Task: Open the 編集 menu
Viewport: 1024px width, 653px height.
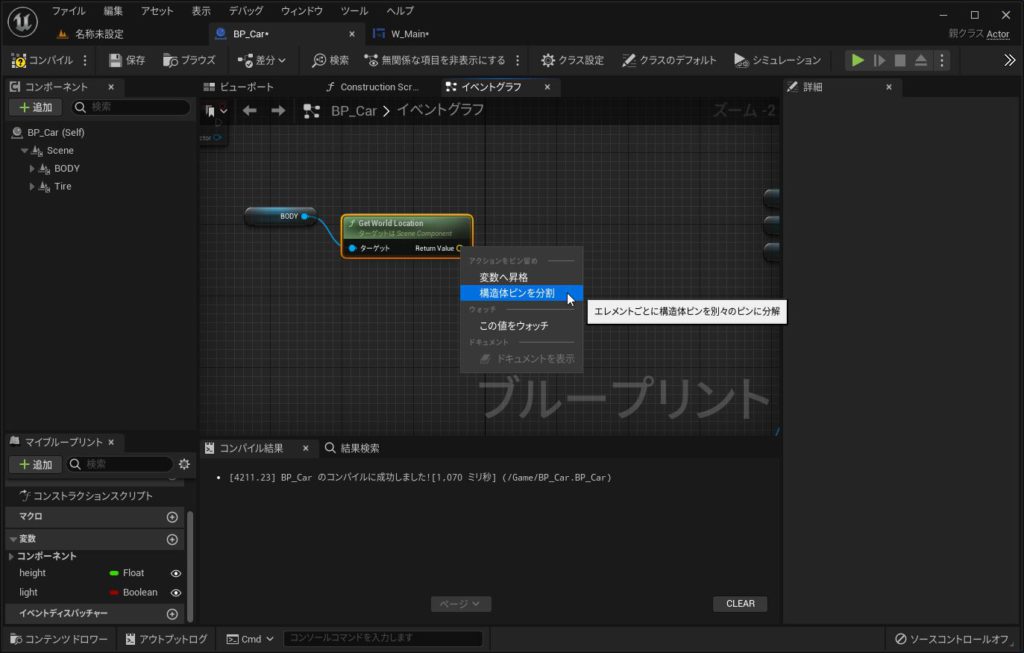Action: 113,11
